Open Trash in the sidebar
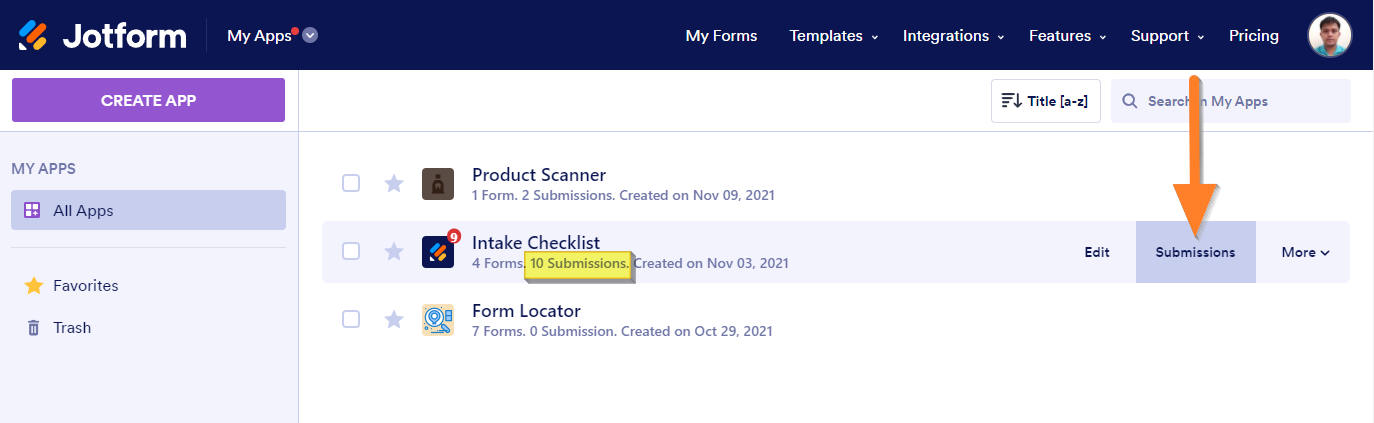The width and height of the screenshot is (1374, 423). click(72, 327)
